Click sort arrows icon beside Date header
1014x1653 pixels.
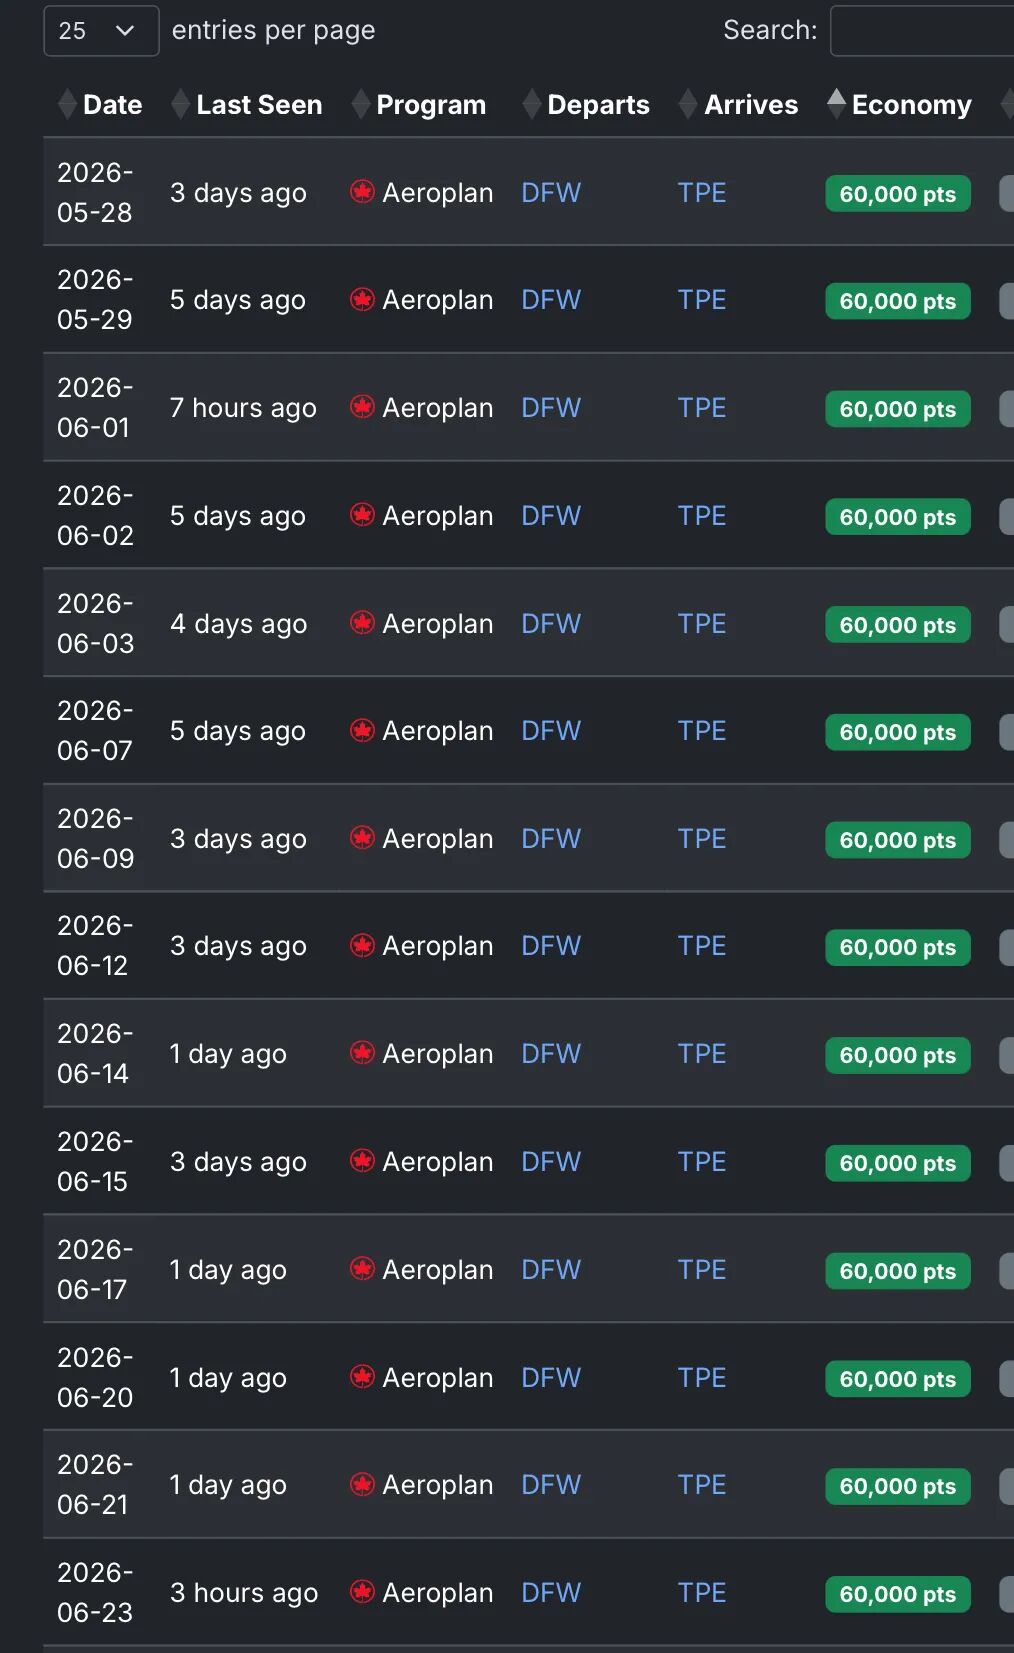pyautogui.click(x=67, y=104)
